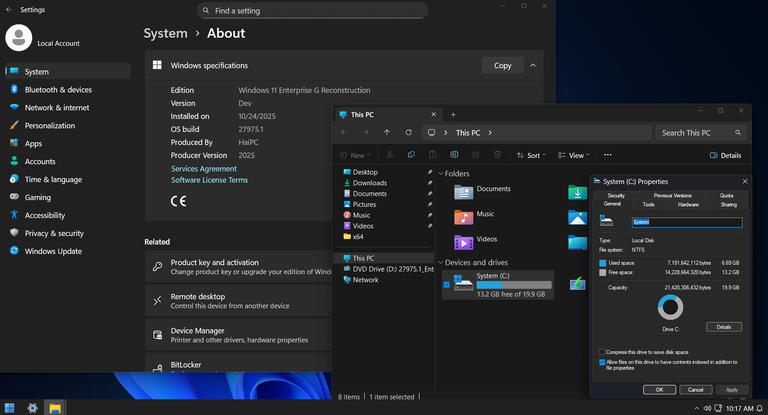
Task: Open the View dropdown in Explorer
Action: 574,155
